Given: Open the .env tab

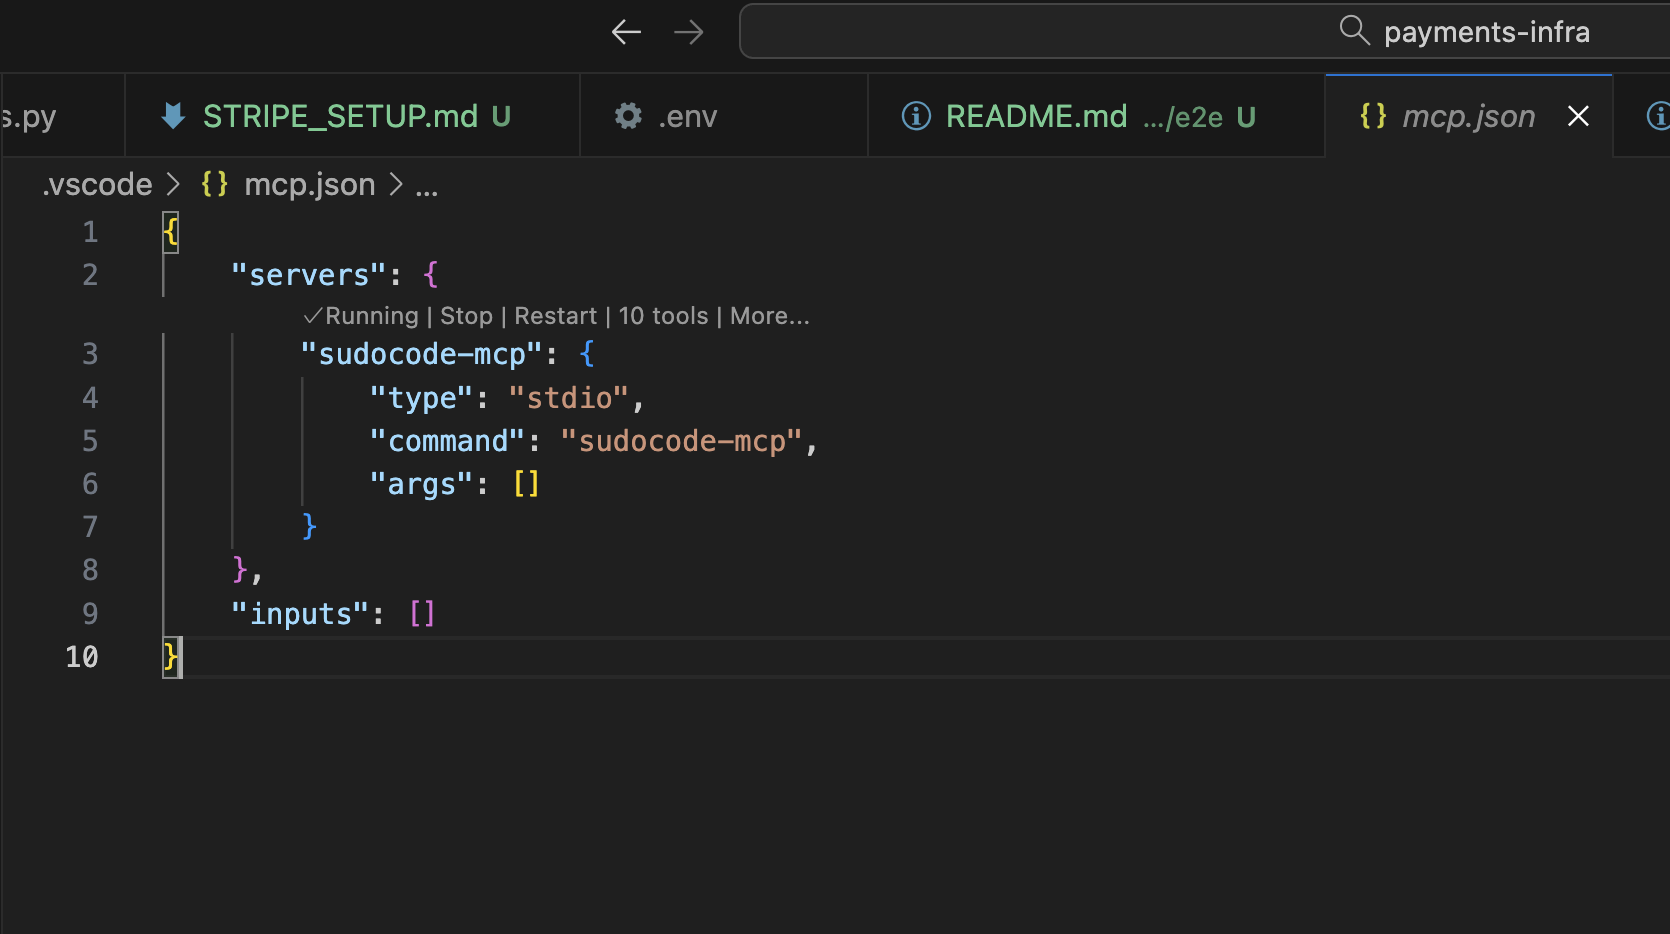Looking at the screenshot, I should click(x=688, y=115).
